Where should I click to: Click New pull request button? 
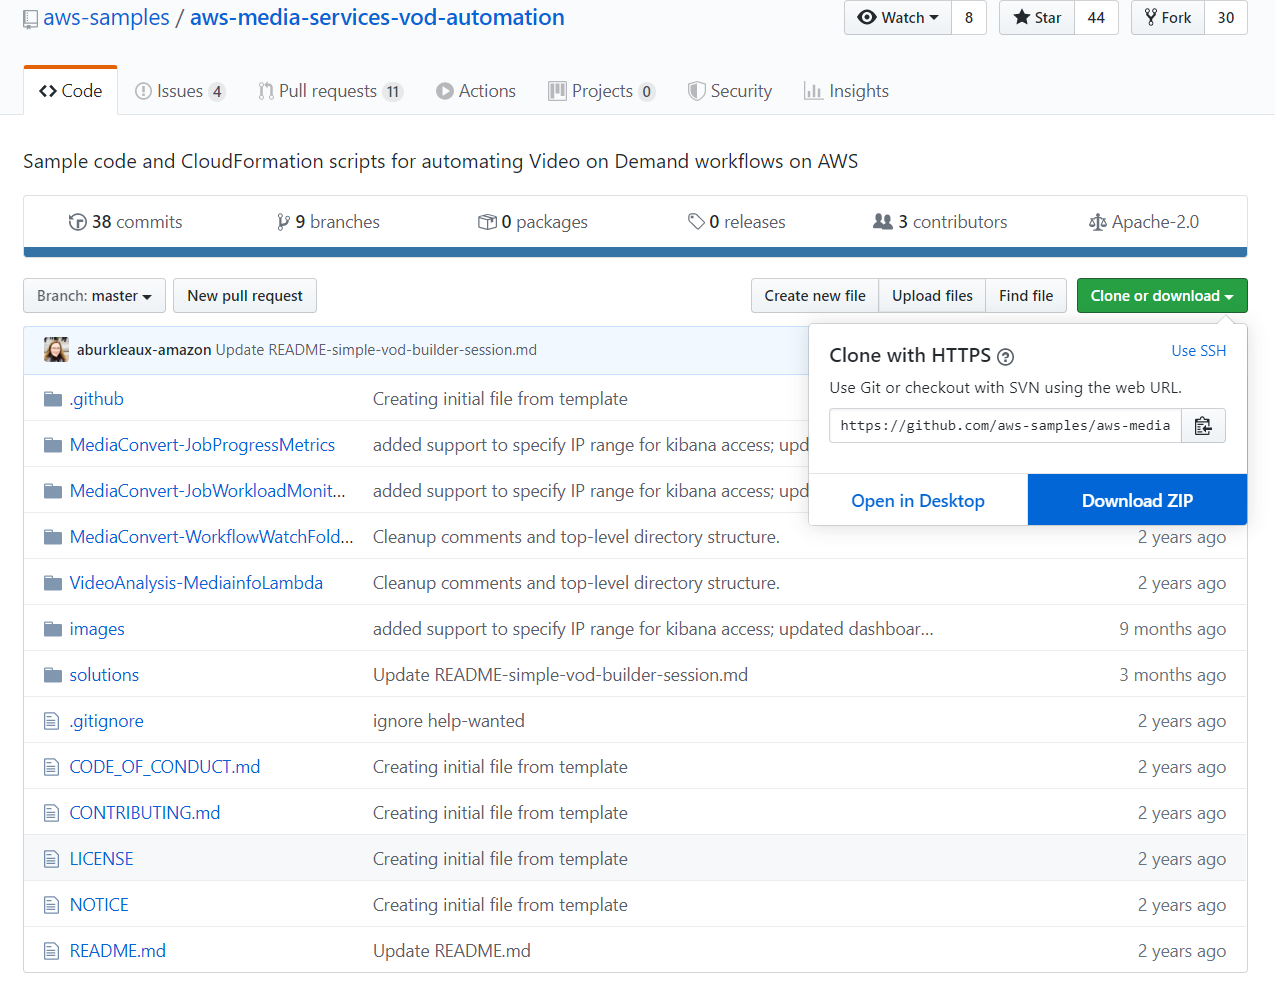[x=245, y=296]
